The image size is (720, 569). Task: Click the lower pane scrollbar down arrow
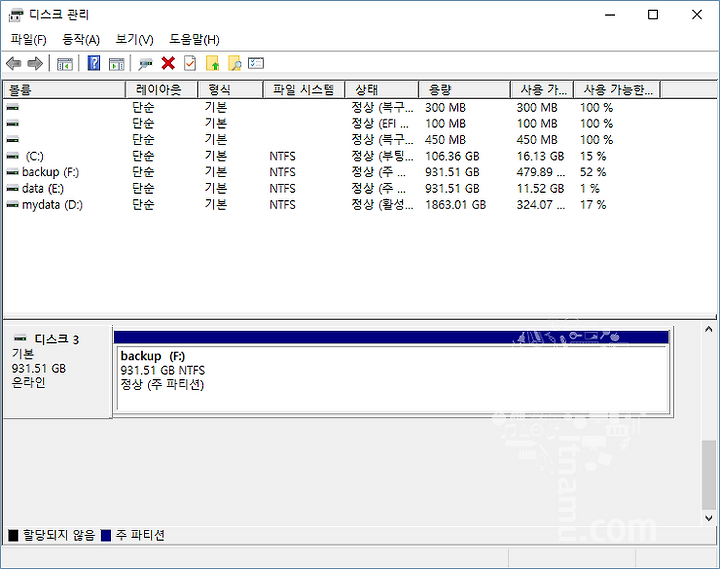tap(709, 518)
